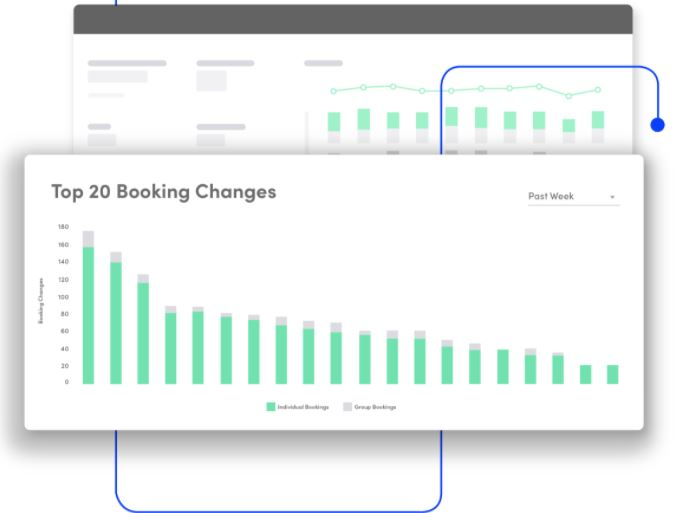Image resolution: width=686 pixels, height=513 pixels.
Task: Click the "120" y-axis value
Action: click(63, 279)
